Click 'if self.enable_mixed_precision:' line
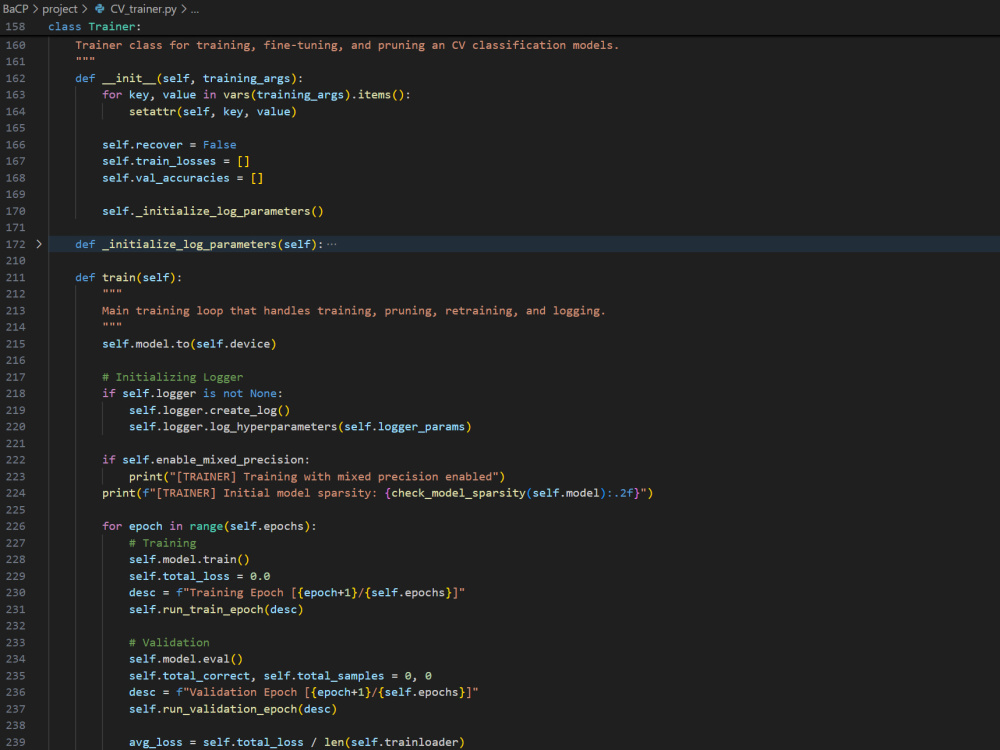The width and height of the screenshot is (1000, 750). click(x=206, y=460)
